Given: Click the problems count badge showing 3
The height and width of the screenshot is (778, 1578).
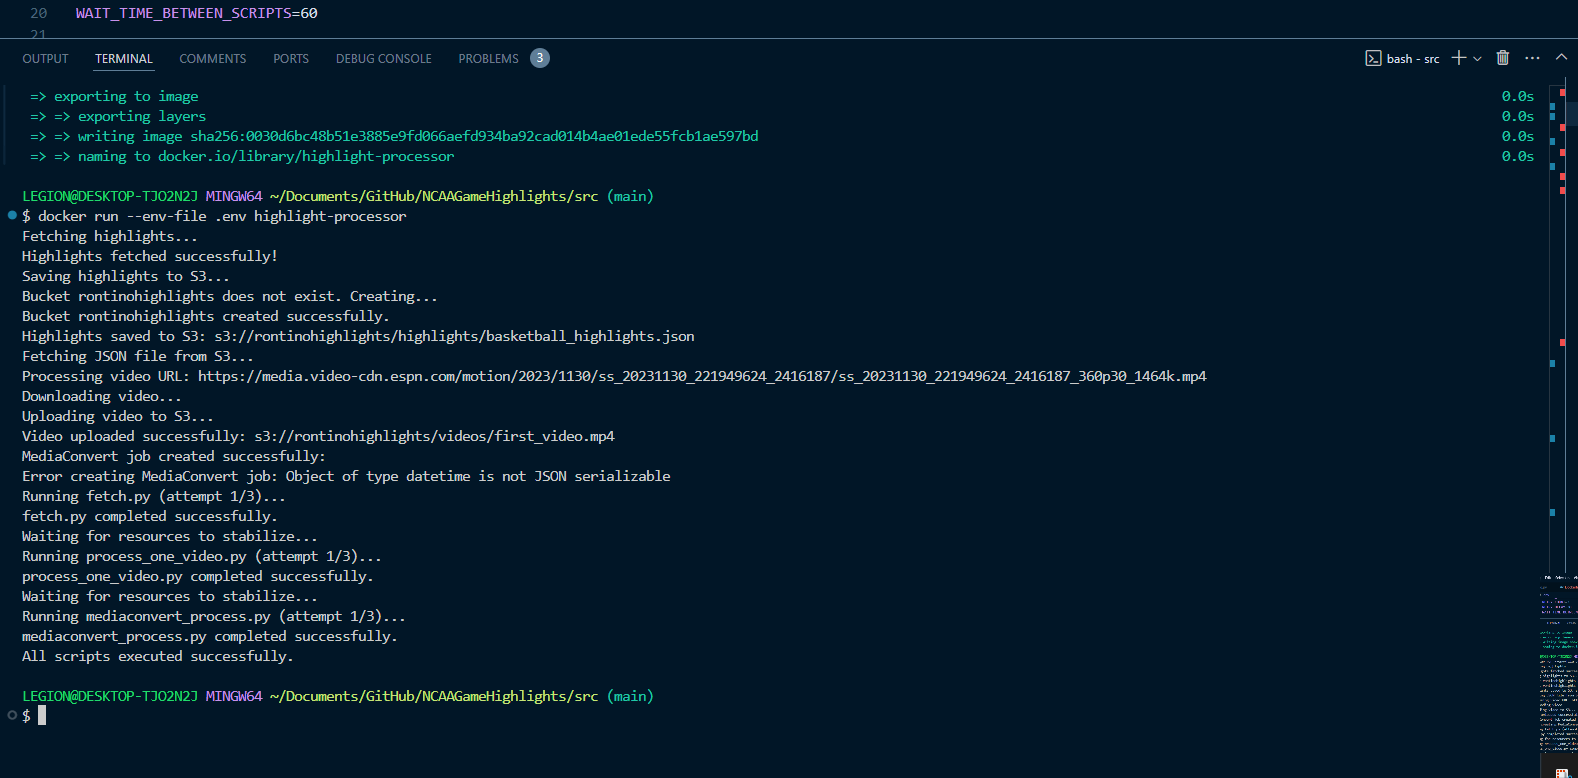Looking at the screenshot, I should click(x=540, y=58).
